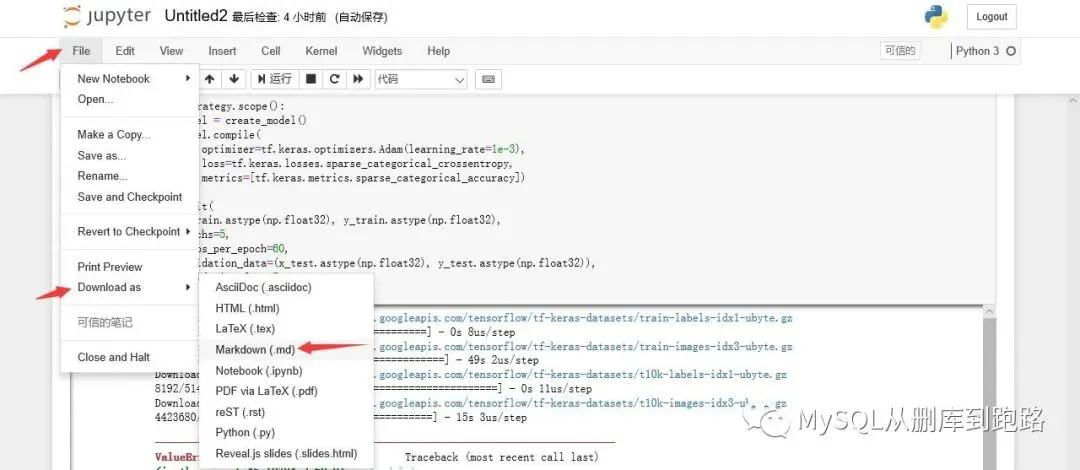Image resolution: width=1080 pixels, height=470 pixels.
Task: Open the View menu
Action: point(172,51)
